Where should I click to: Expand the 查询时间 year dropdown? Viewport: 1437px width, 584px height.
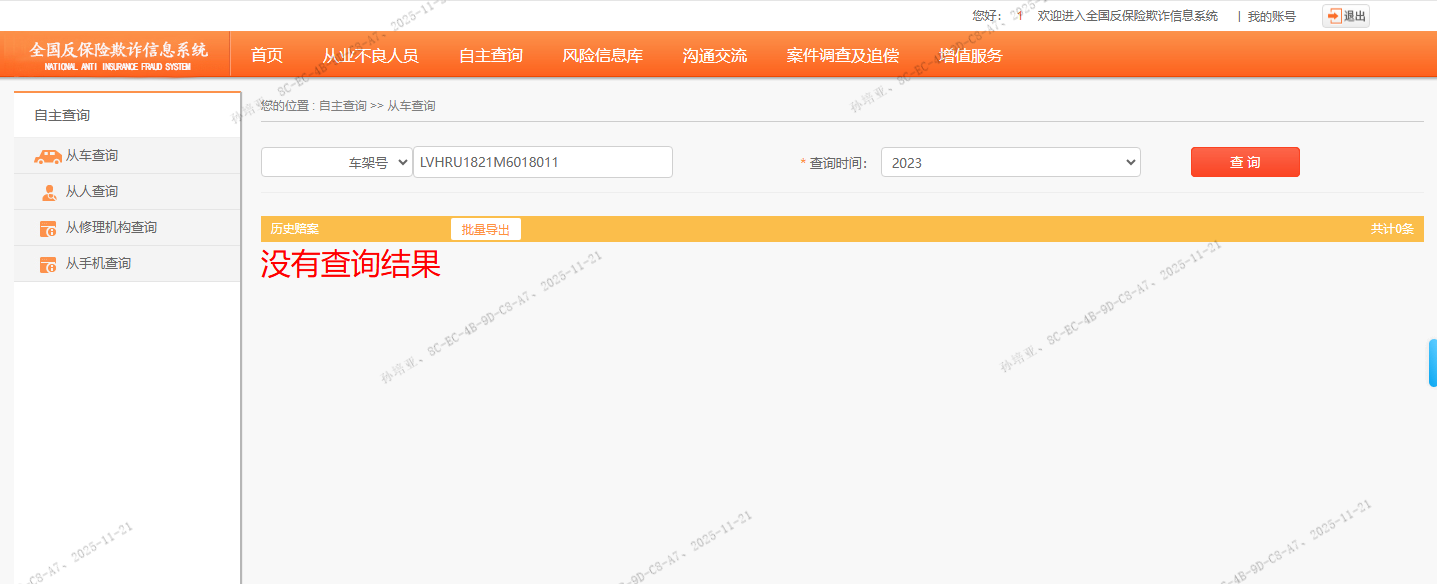[1010, 162]
